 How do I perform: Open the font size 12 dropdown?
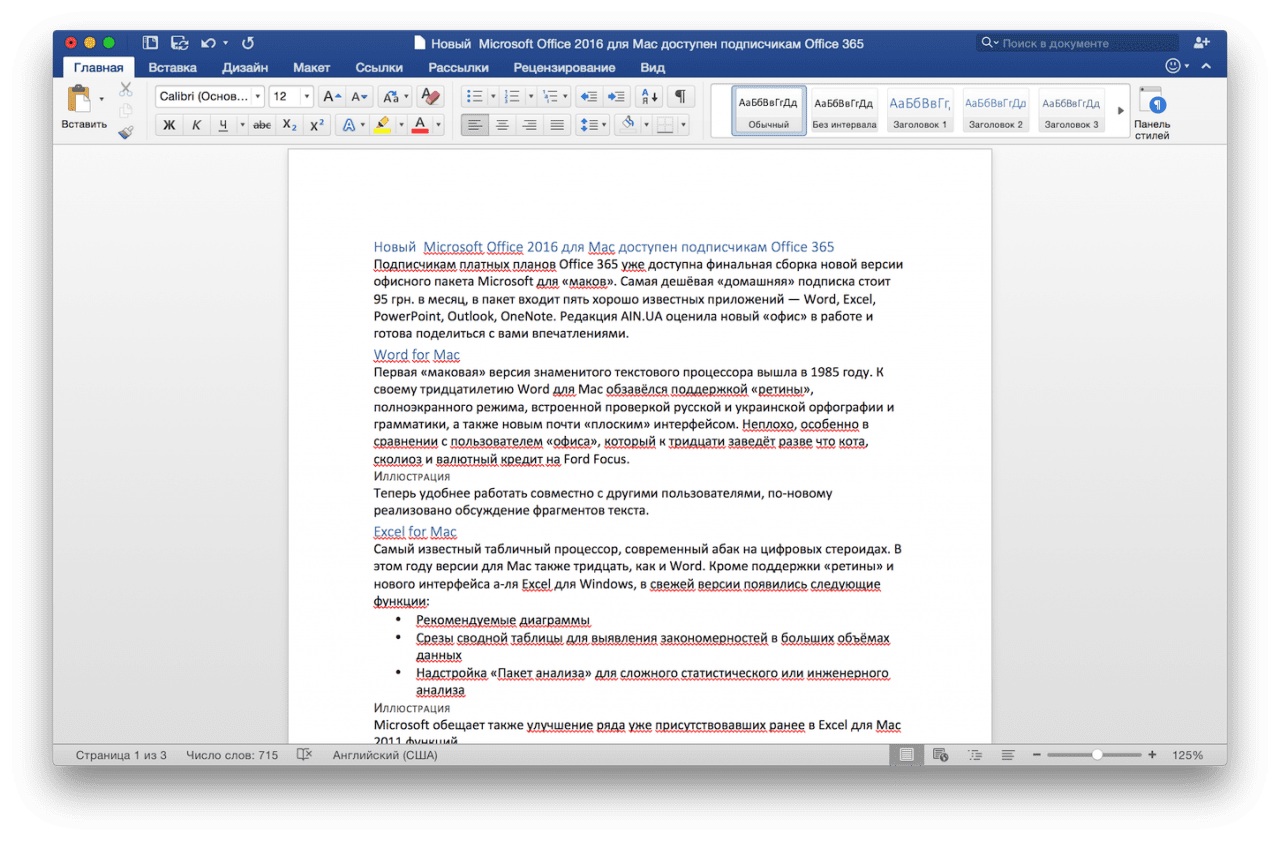tap(306, 97)
